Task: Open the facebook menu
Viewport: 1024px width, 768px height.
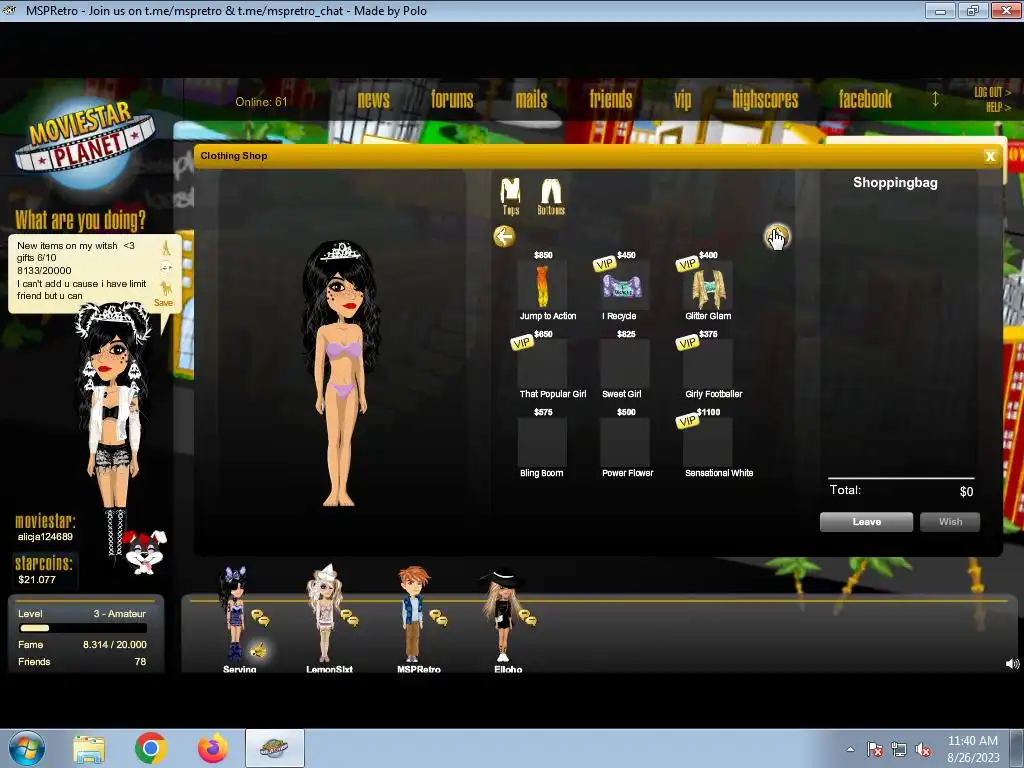Action: tap(865, 99)
